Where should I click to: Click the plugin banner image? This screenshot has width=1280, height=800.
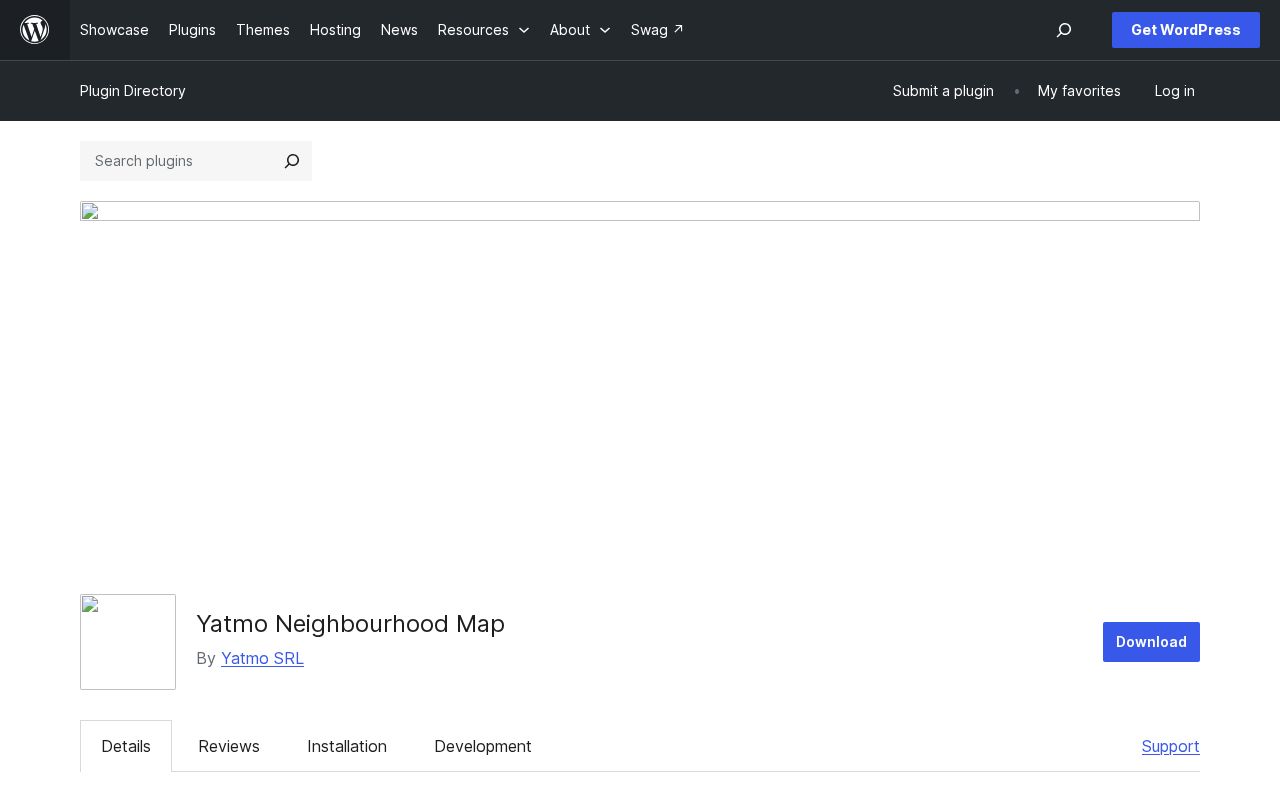(640, 211)
